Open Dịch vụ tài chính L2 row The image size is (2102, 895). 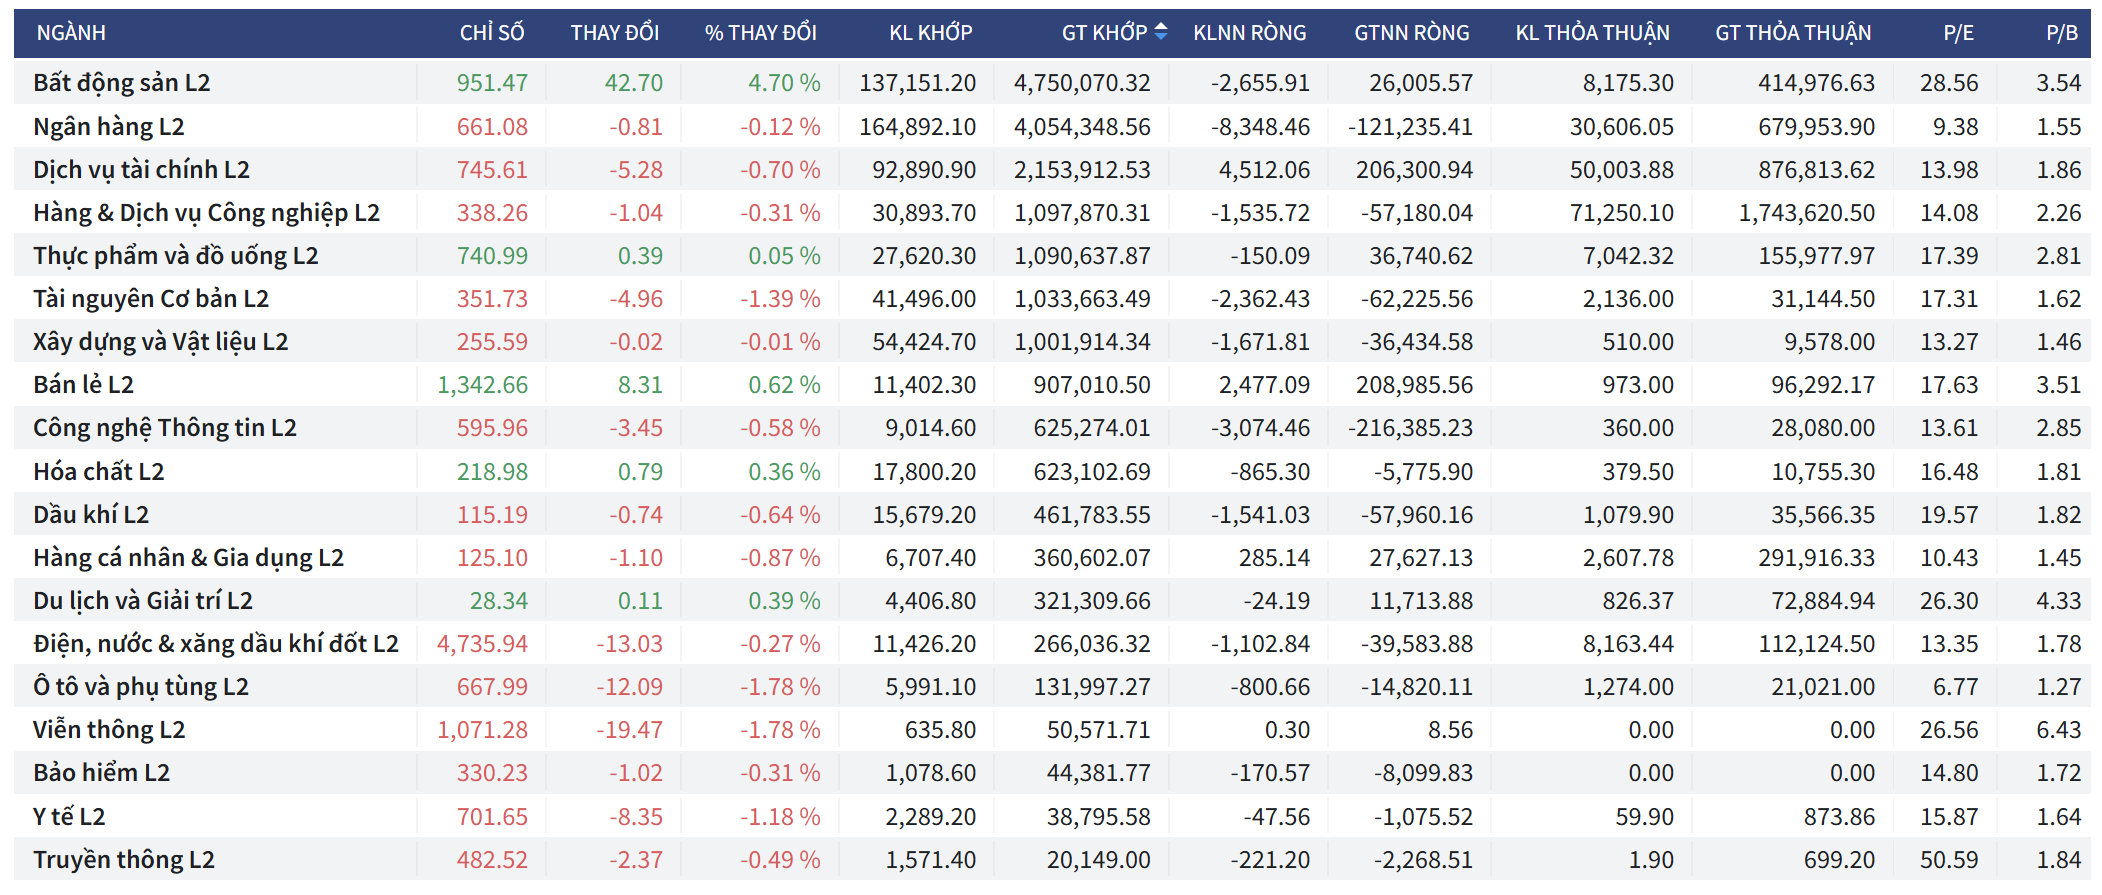[x=141, y=170]
